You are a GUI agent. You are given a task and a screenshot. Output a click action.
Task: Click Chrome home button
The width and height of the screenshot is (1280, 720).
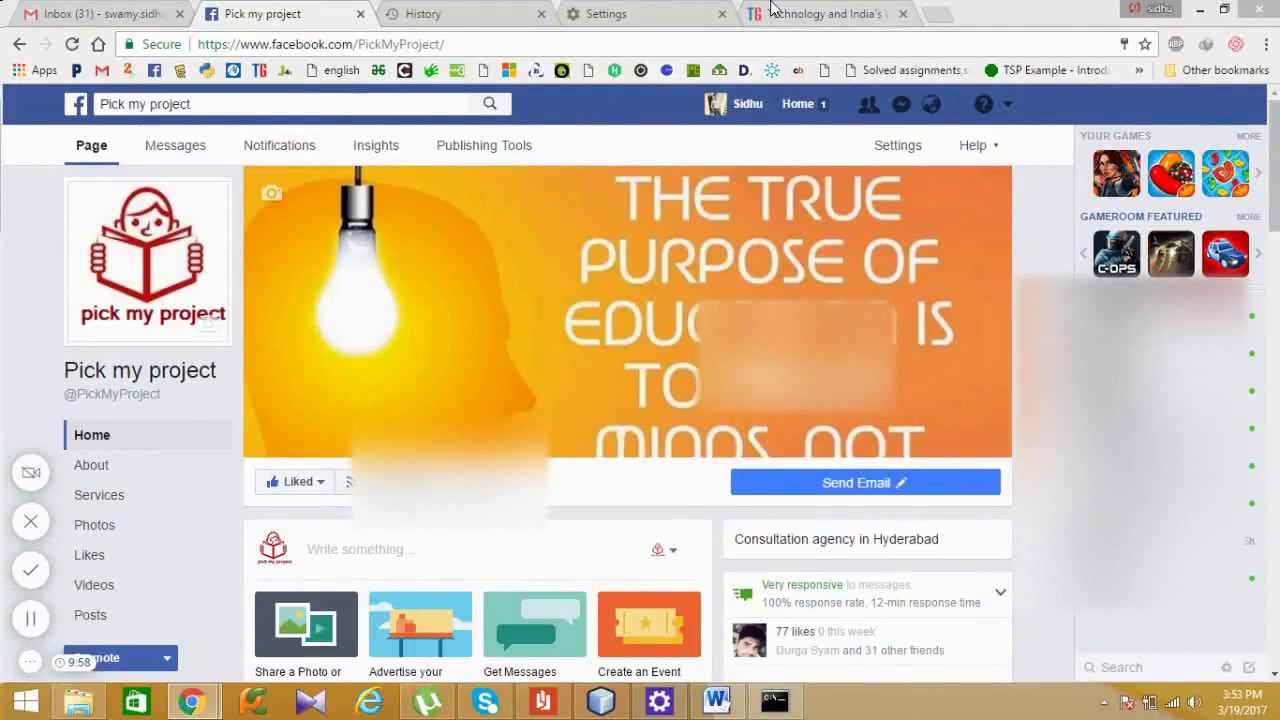(x=98, y=44)
